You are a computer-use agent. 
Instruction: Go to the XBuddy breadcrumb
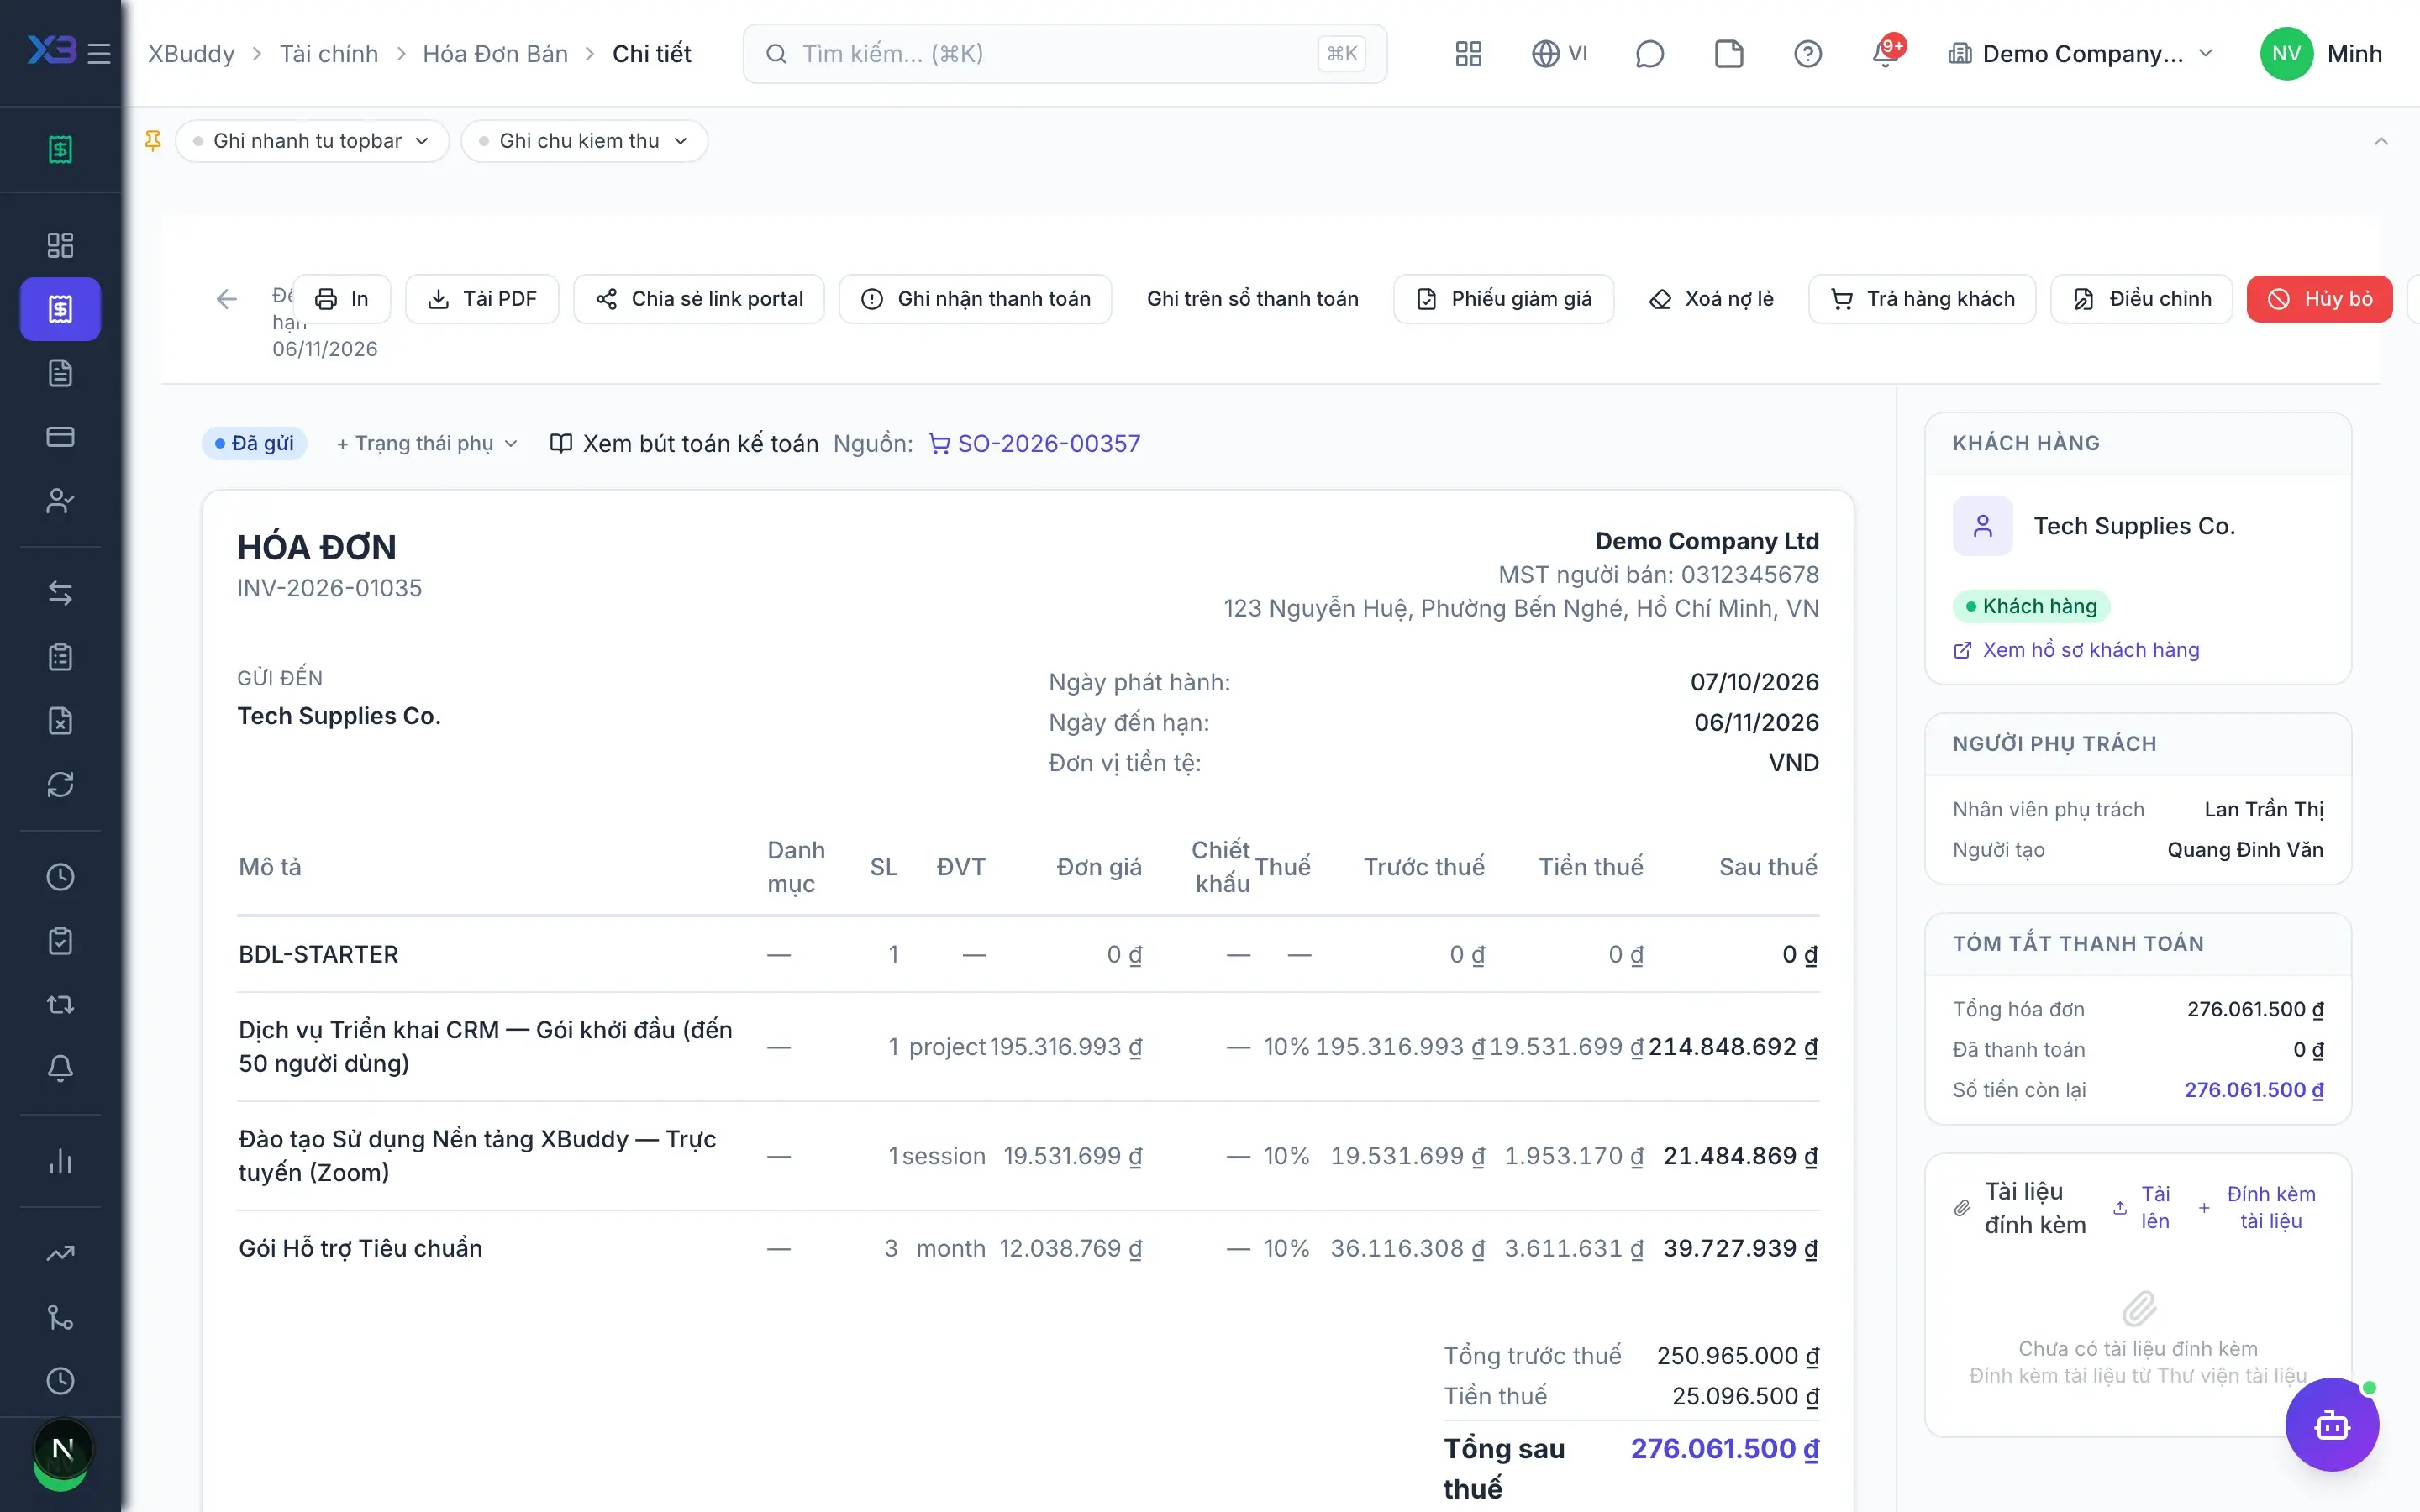pos(191,53)
